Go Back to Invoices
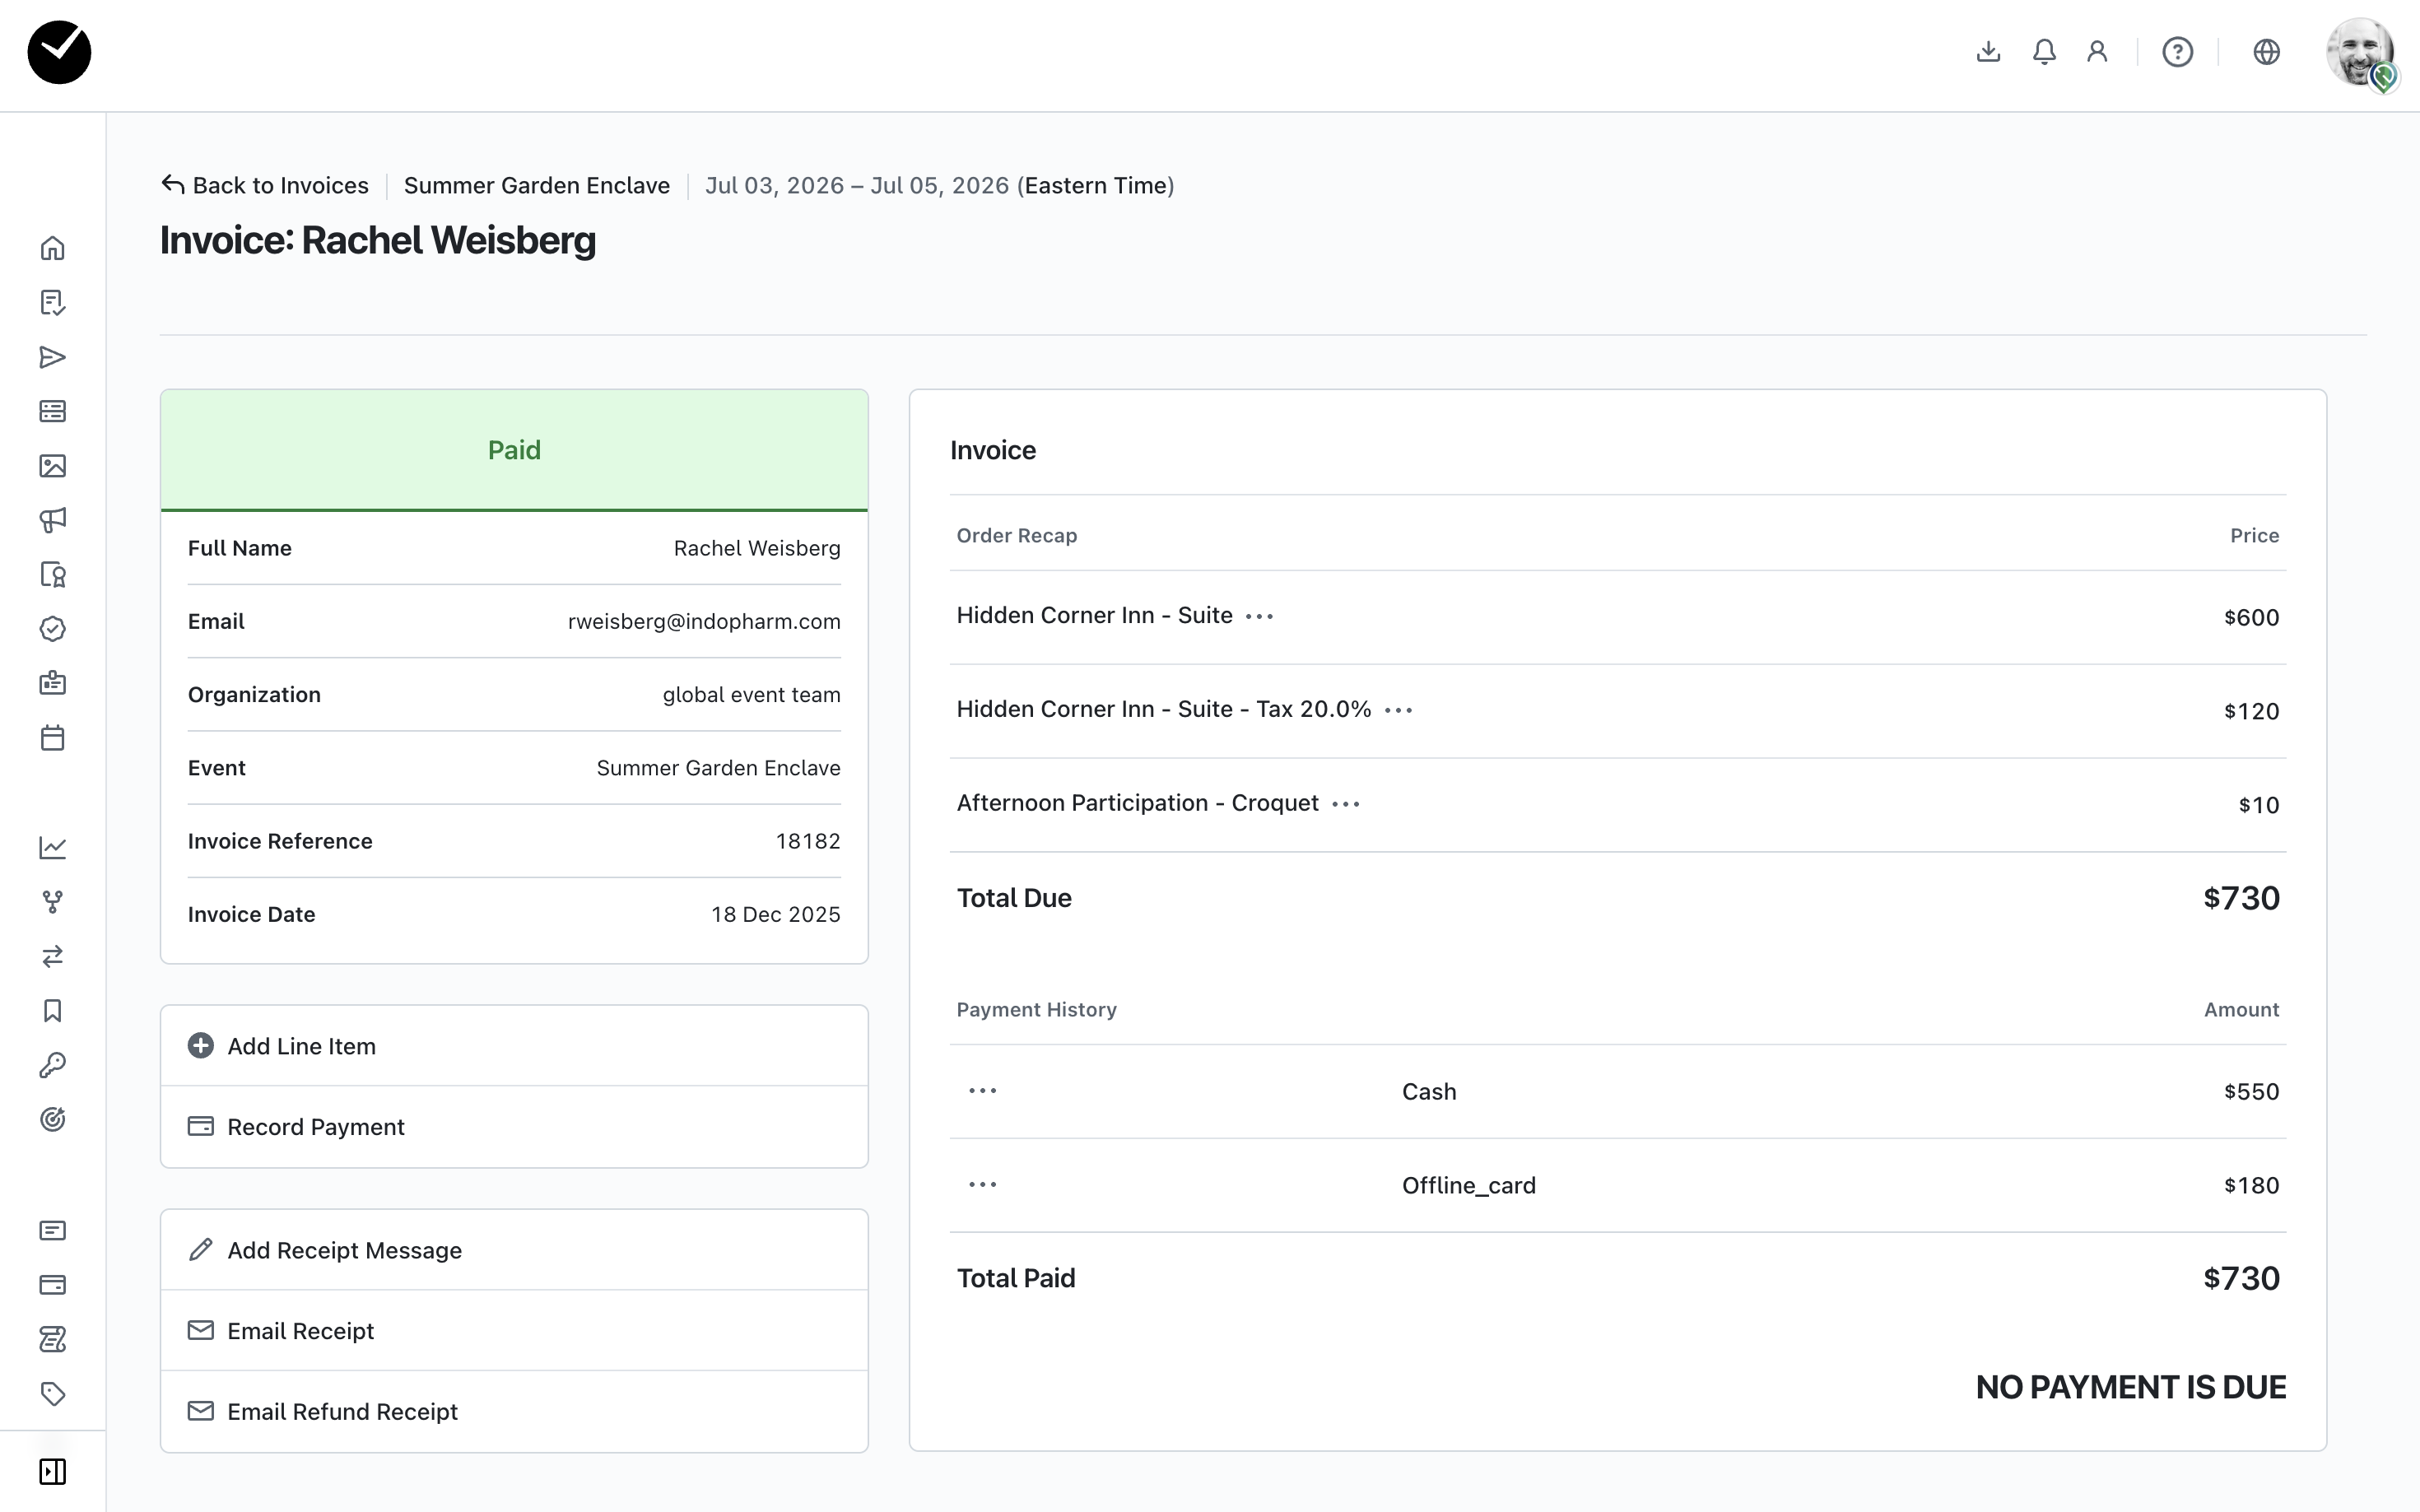Image resolution: width=2420 pixels, height=1512 pixels. [x=265, y=186]
